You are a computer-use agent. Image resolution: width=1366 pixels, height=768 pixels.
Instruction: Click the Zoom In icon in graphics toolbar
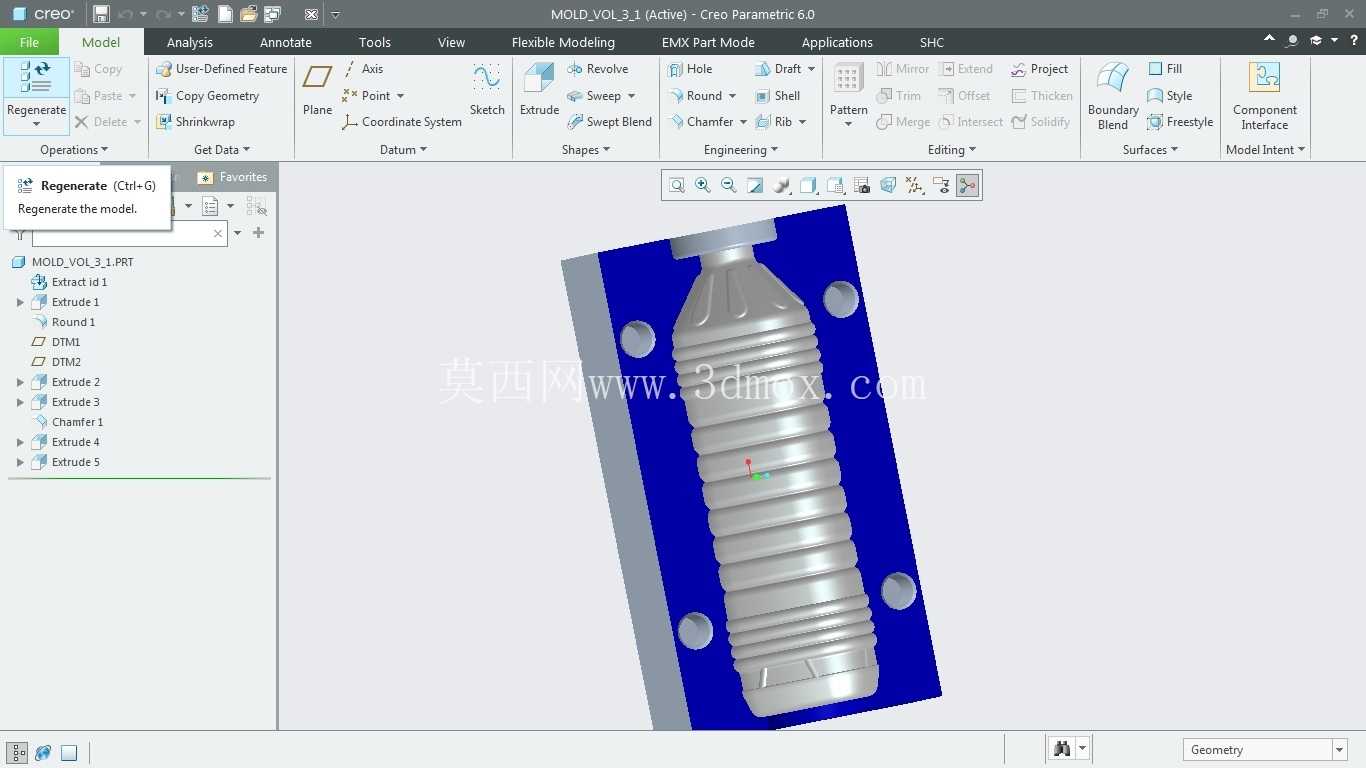click(x=703, y=185)
